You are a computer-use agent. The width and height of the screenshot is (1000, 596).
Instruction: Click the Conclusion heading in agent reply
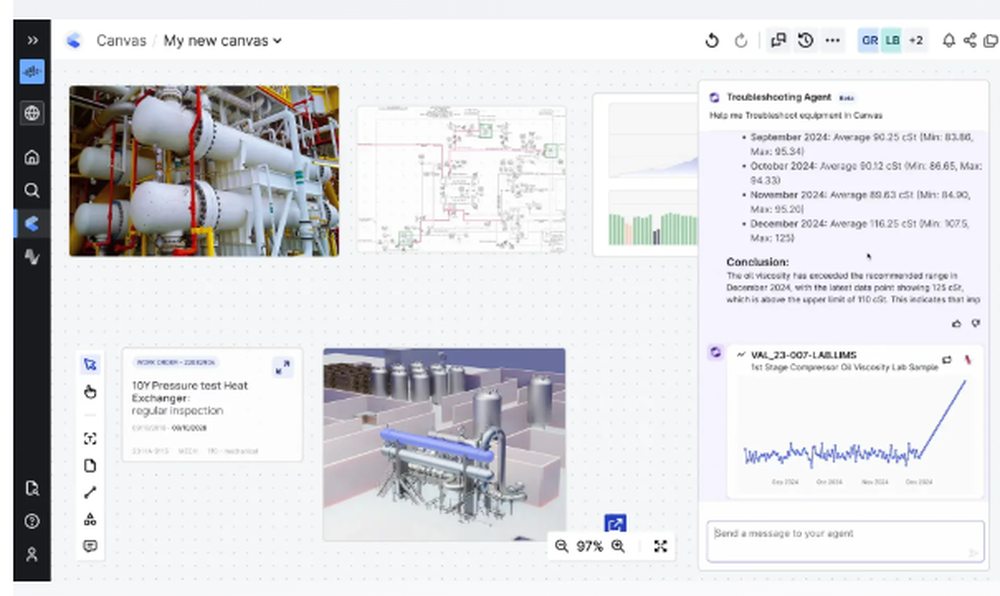[757, 262]
